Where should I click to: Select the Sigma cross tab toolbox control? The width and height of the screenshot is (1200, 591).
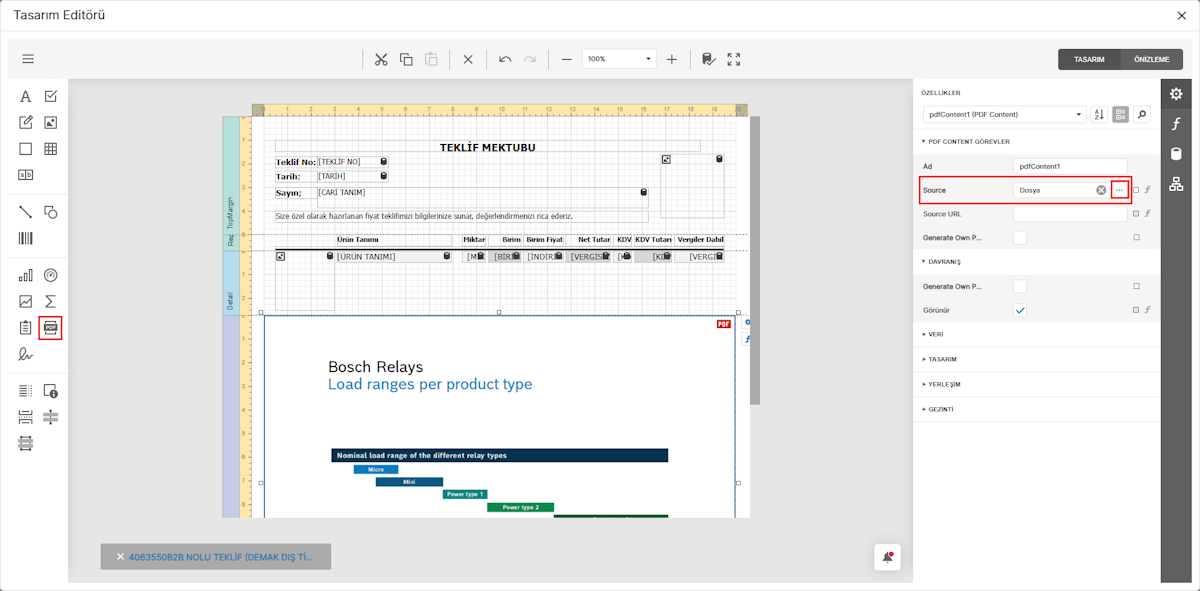click(51, 301)
